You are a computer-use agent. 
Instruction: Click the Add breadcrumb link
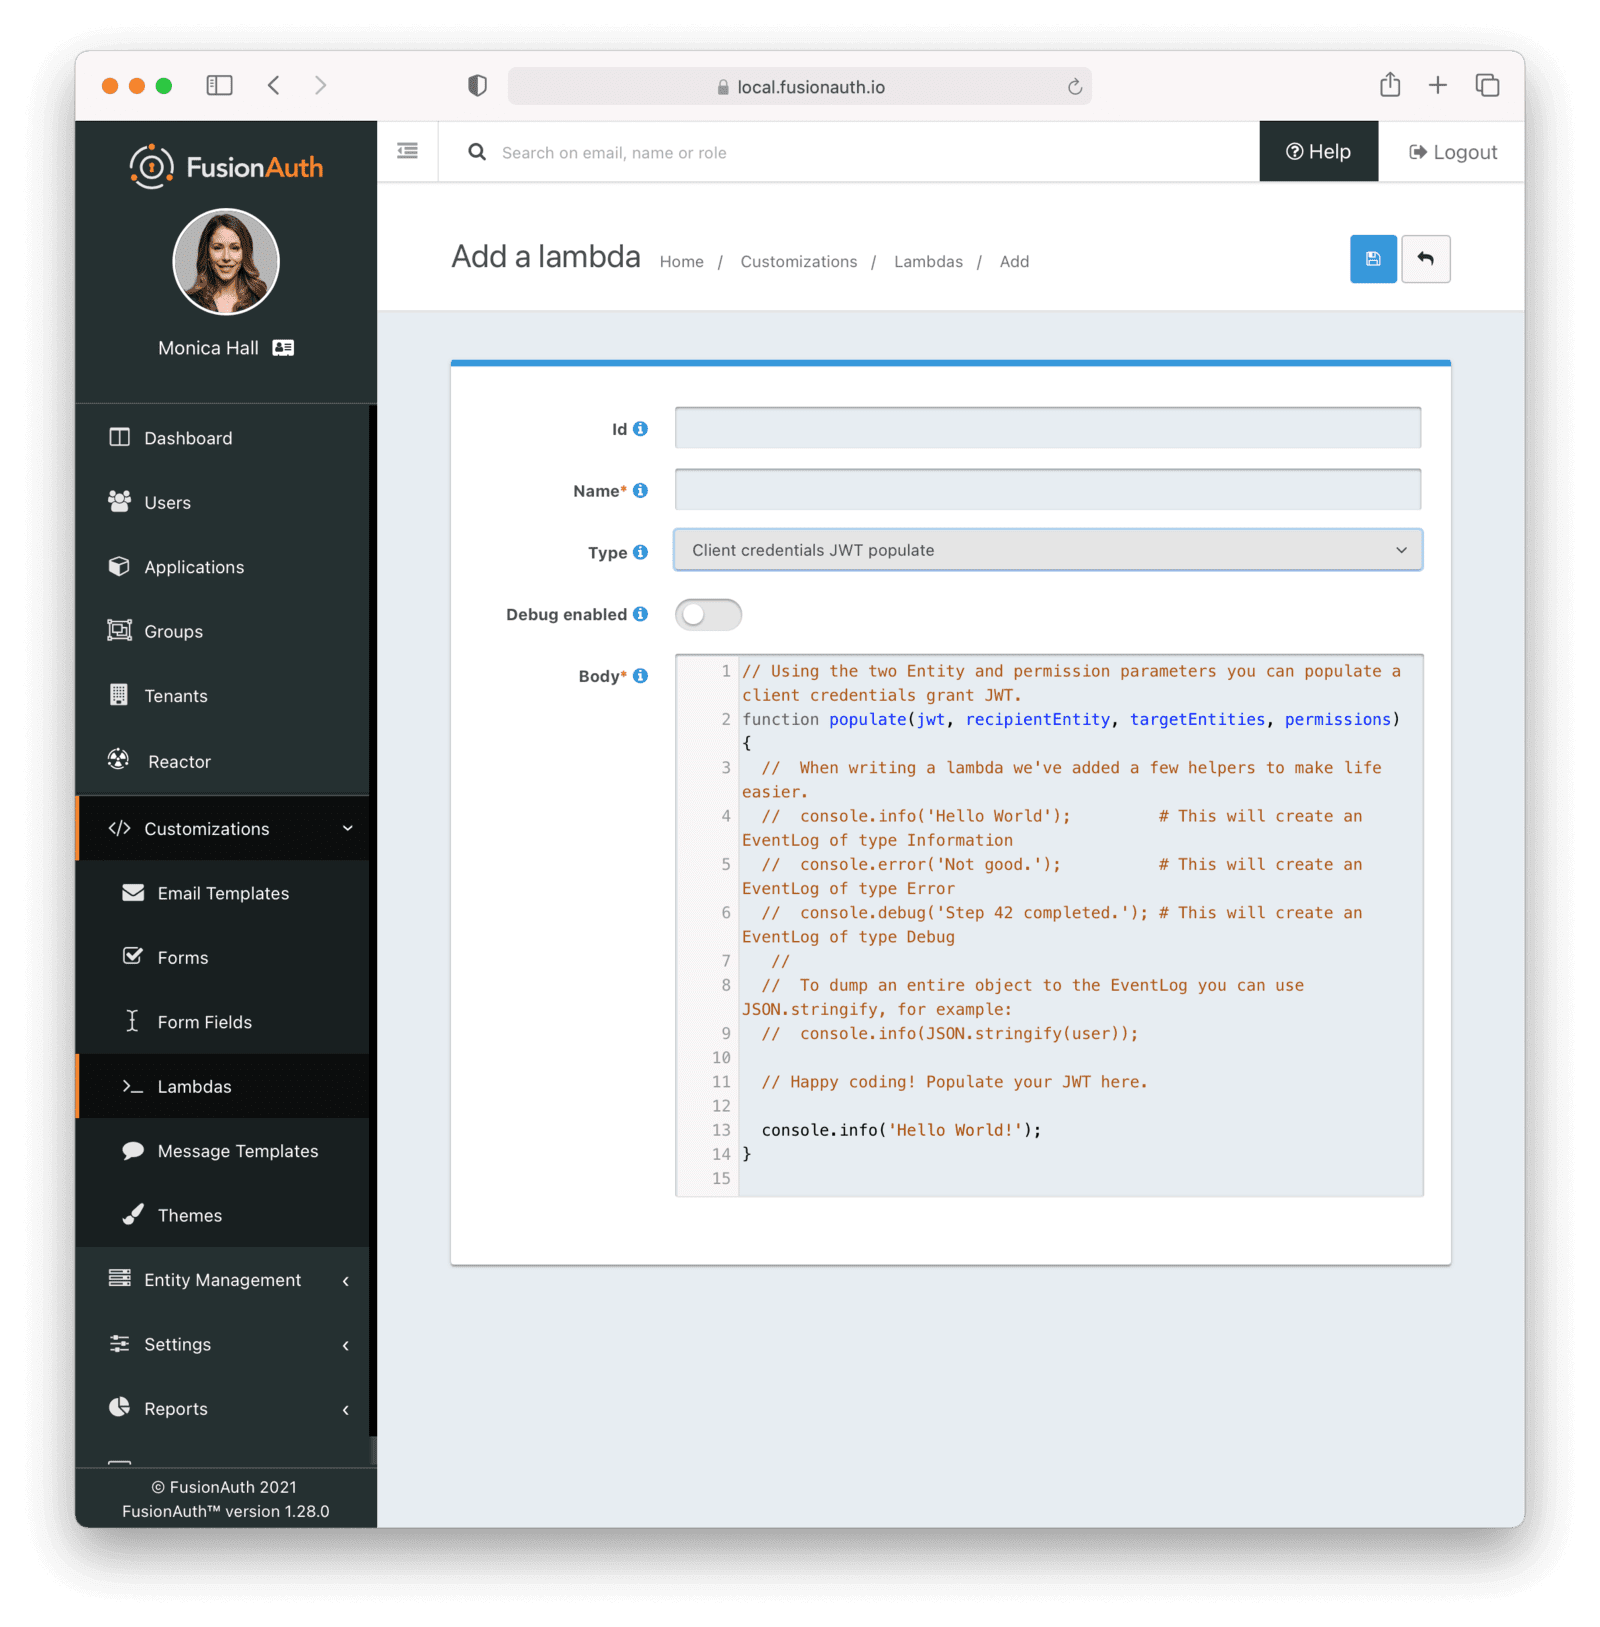[x=1014, y=261]
